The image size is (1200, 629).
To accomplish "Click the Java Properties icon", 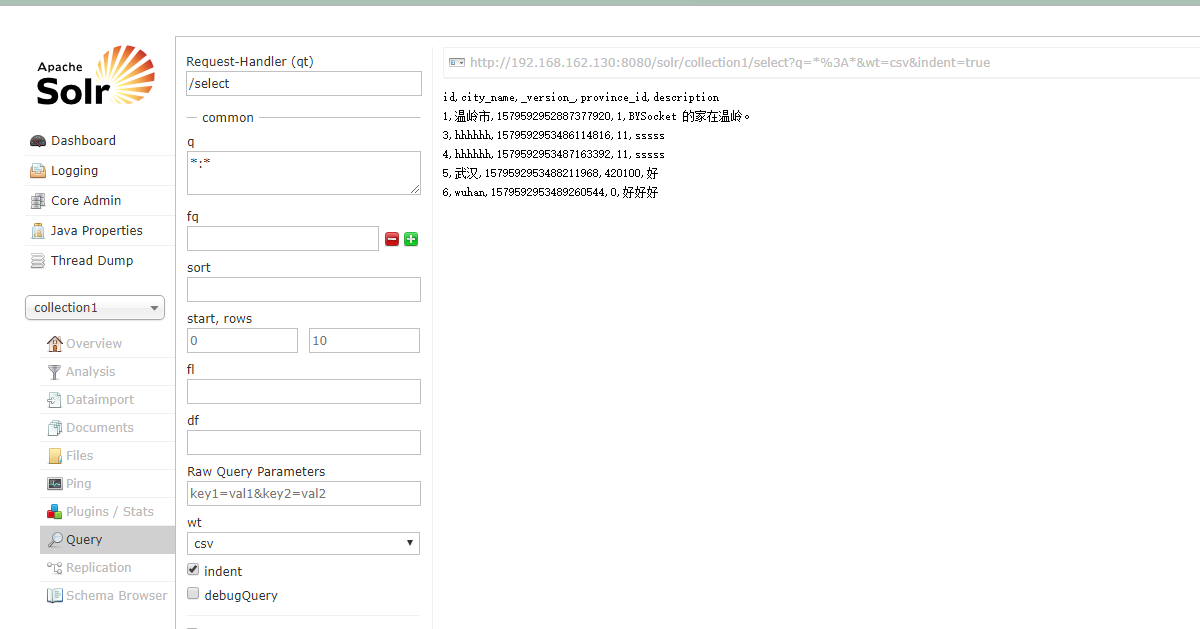I will [x=38, y=231].
